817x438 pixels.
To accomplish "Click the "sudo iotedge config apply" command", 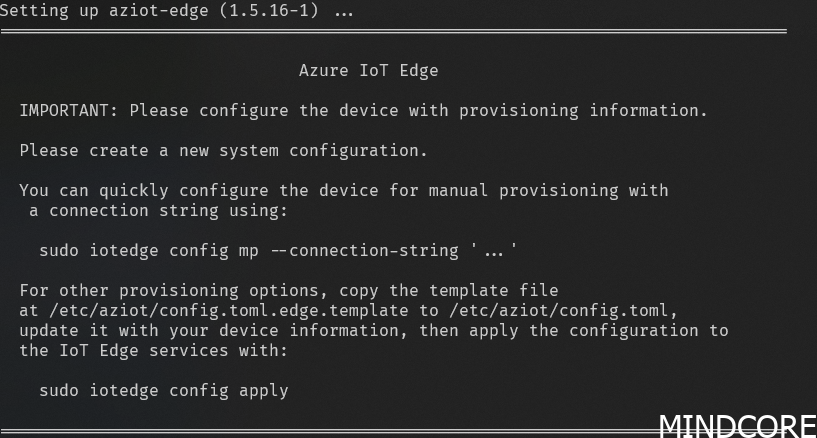I will click(x=163, y=390).
